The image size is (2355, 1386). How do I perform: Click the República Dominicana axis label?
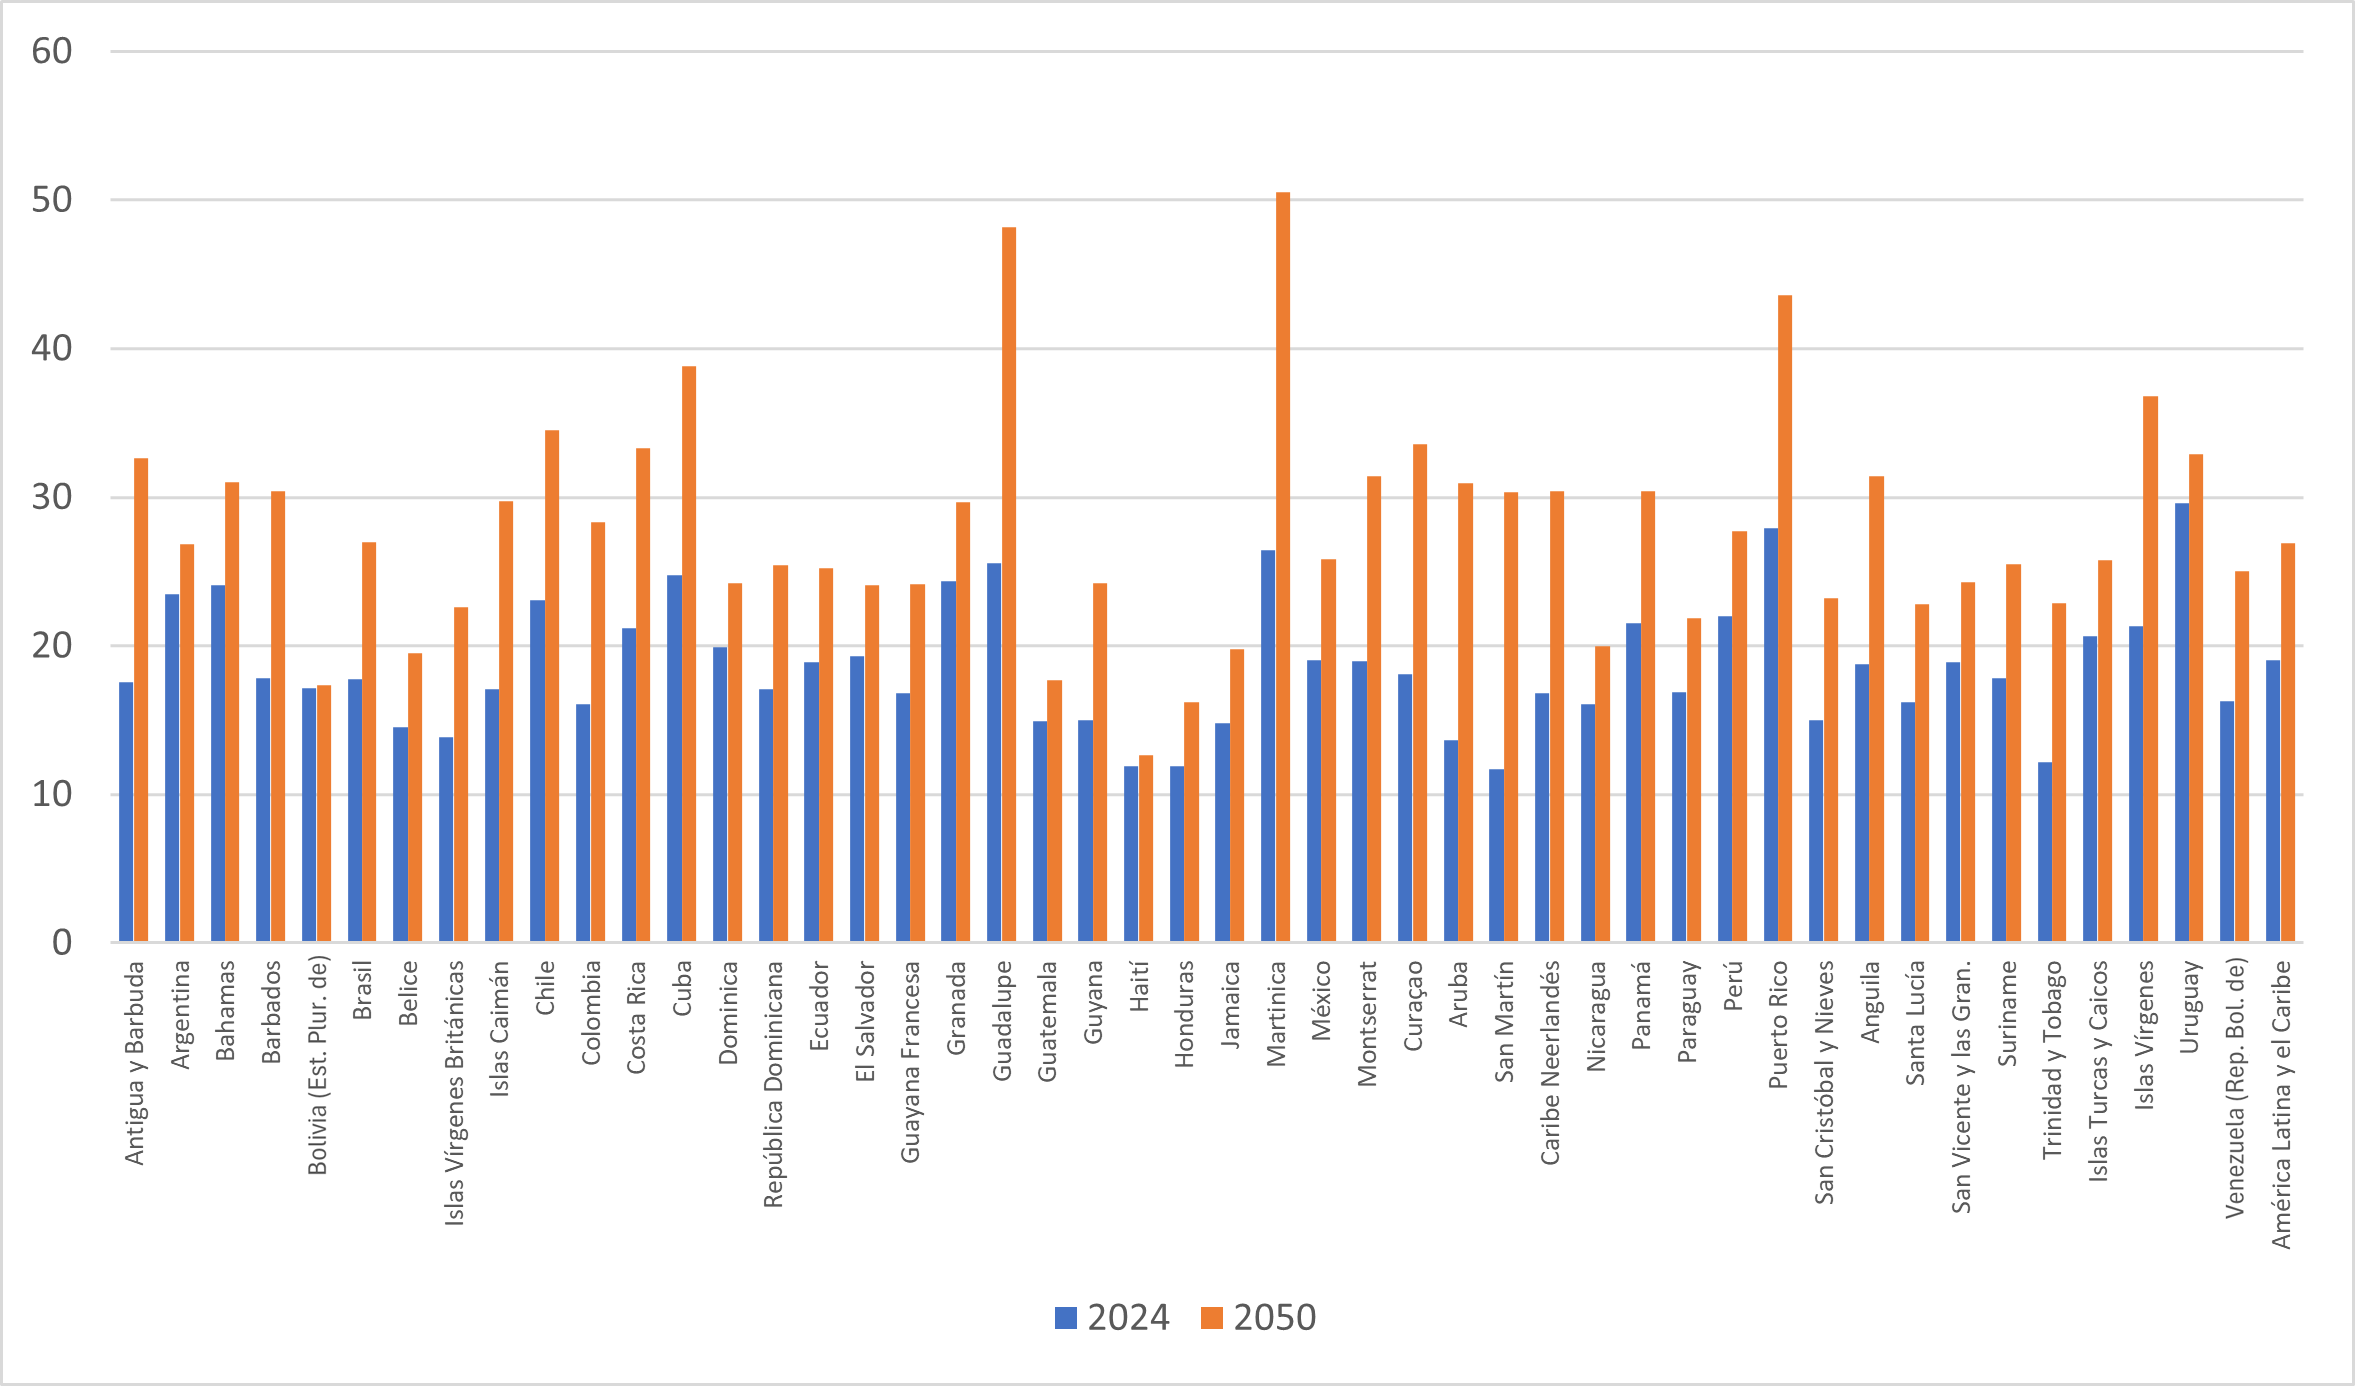coord(773,1085)
